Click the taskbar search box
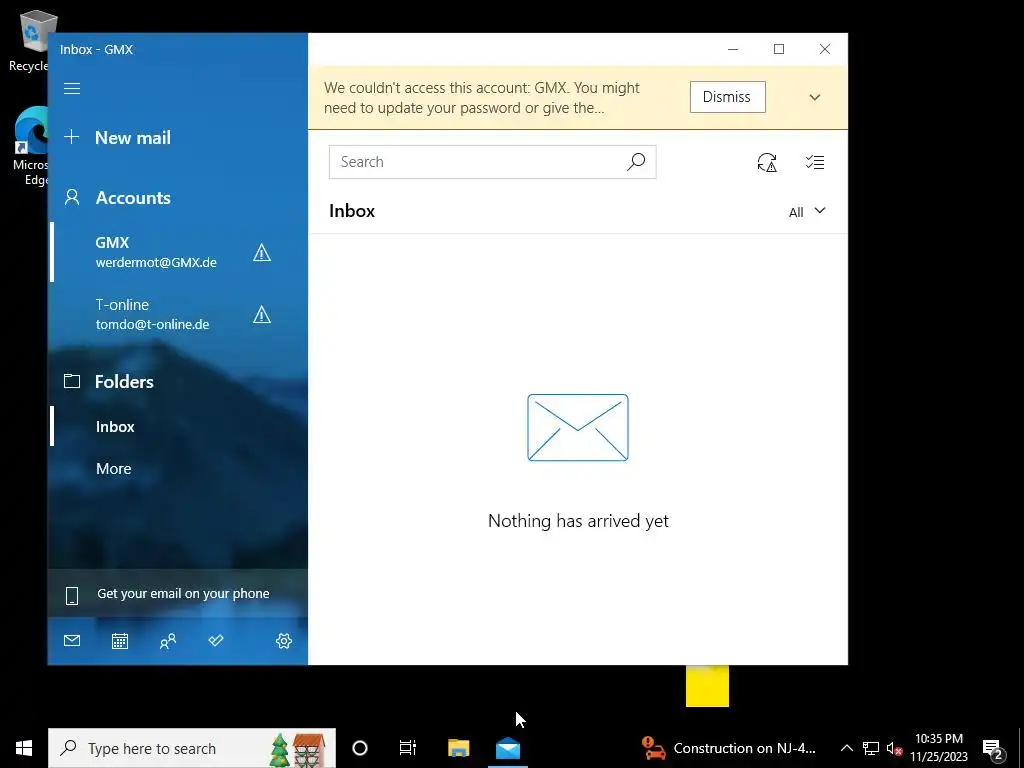This screenshot has height=768, width=1024. pyautogui.click(x=192, y=748)
